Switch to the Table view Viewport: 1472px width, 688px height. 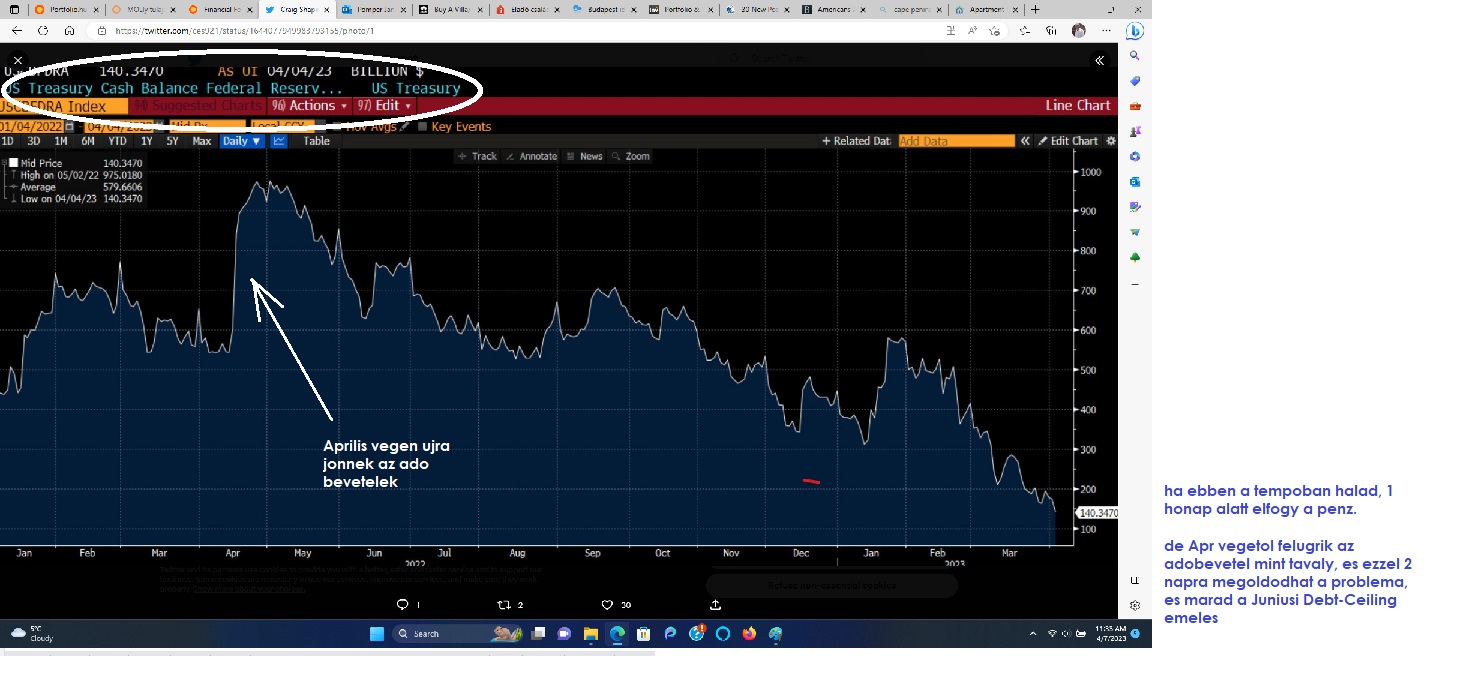316,141
